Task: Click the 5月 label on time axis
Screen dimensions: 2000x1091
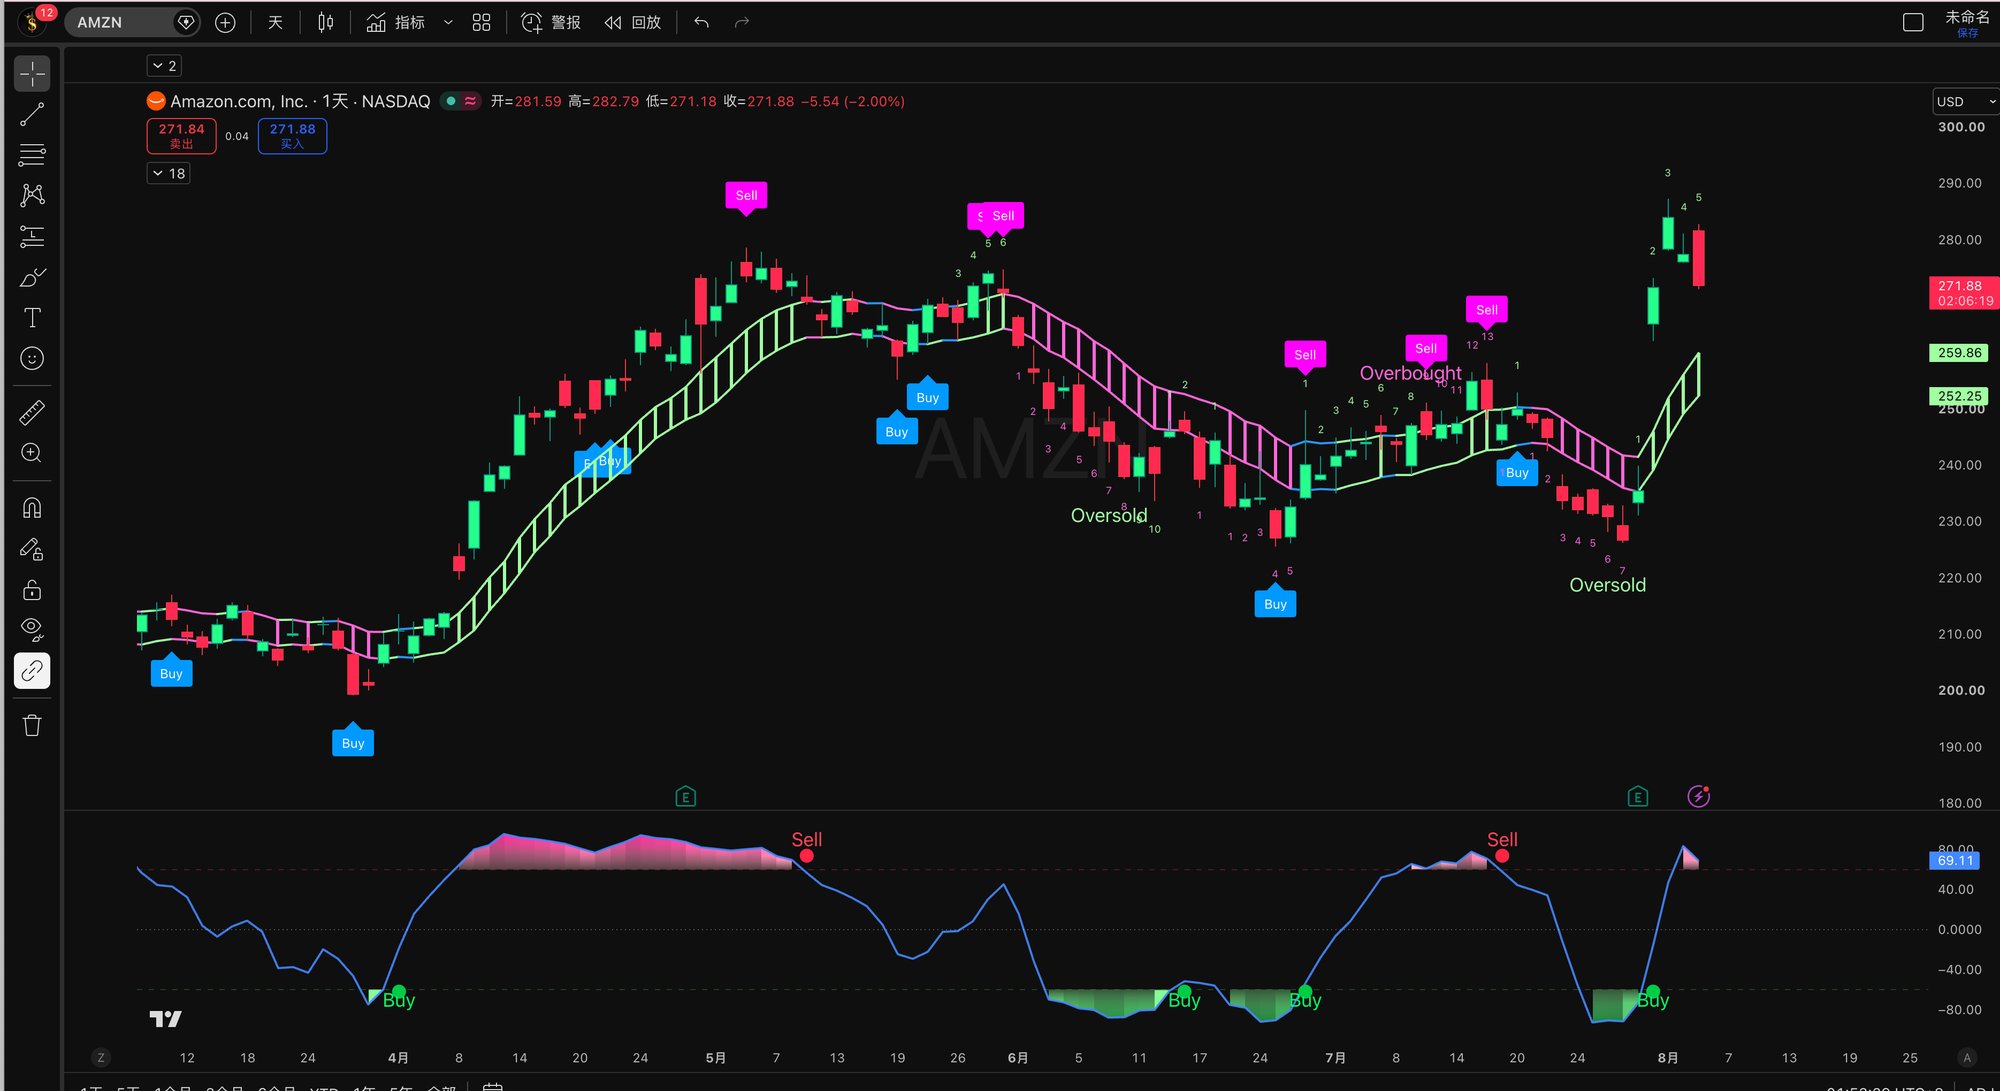Action: coord(715,1057)
